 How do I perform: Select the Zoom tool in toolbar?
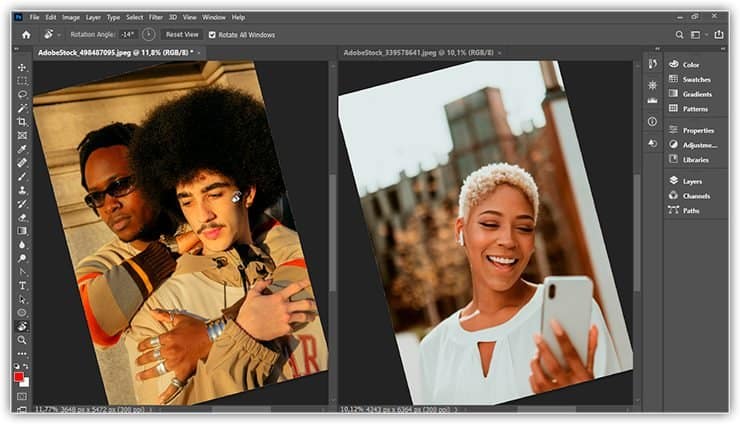[x=22, y=340]
